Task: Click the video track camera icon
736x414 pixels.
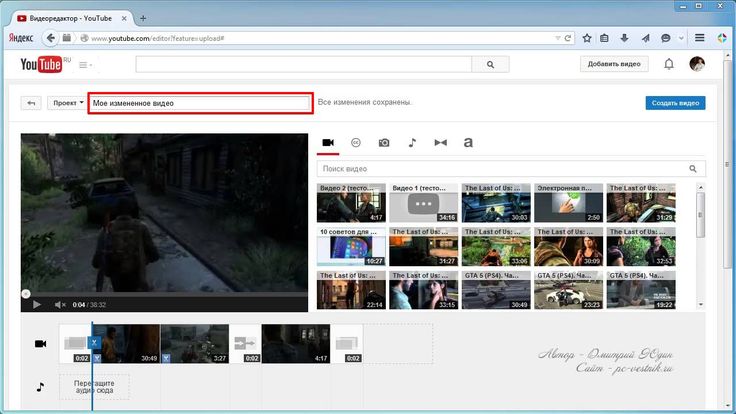Action: click(x=40, y=344)
